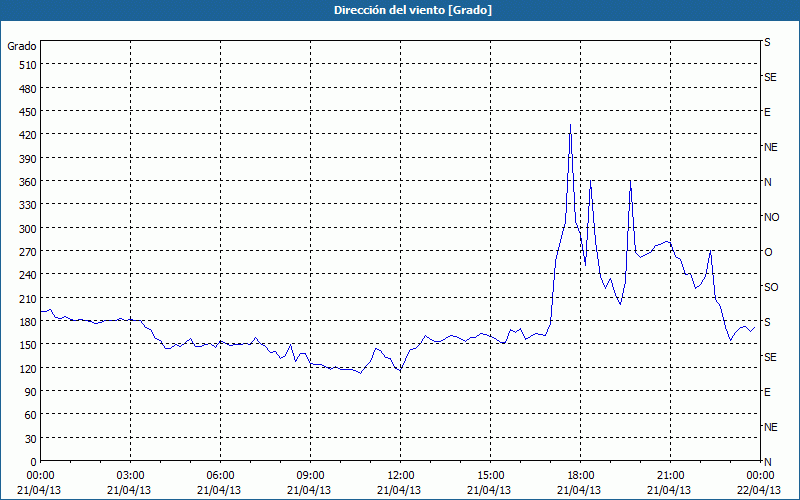
Task: Click the 120 degree axis label
Action: pos(28,368)
